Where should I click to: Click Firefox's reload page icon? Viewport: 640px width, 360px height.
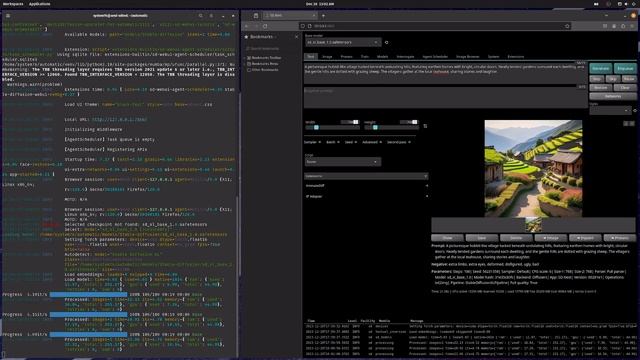[x=265, y=26]
